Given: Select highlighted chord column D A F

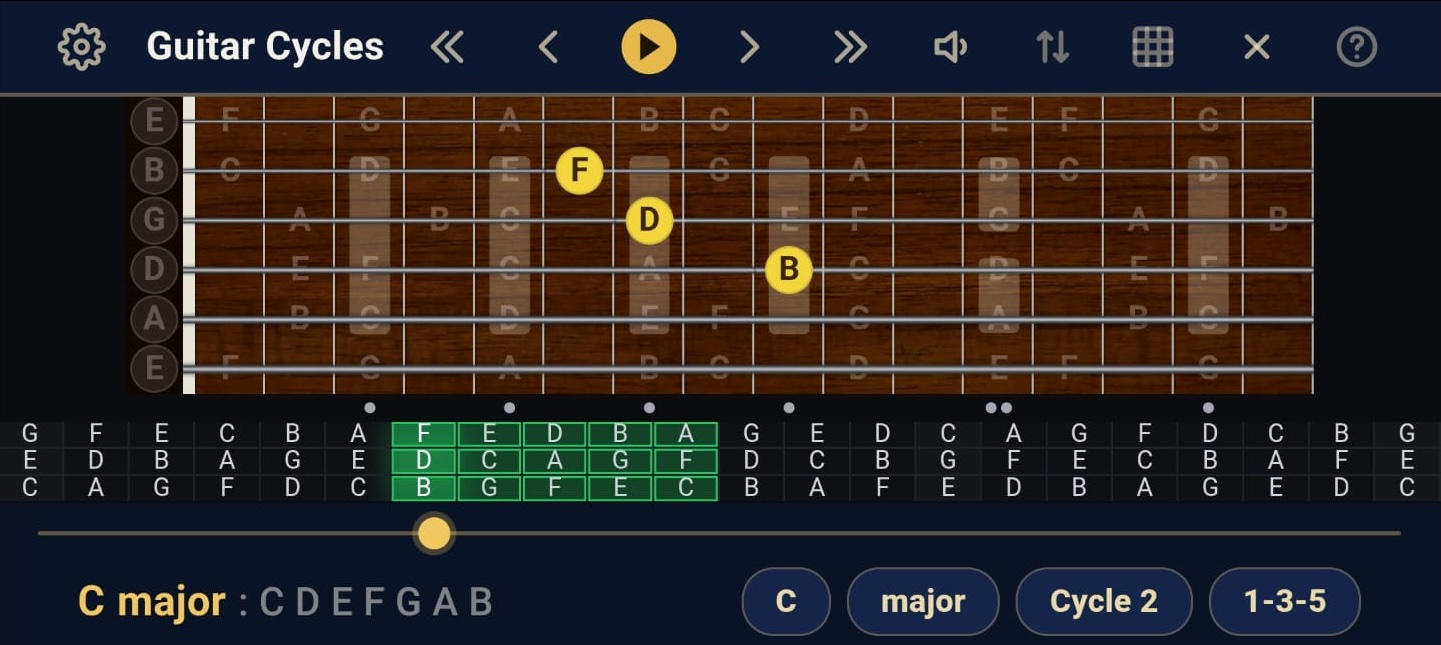Looking at the screenshot, I should tap(555, 461).
